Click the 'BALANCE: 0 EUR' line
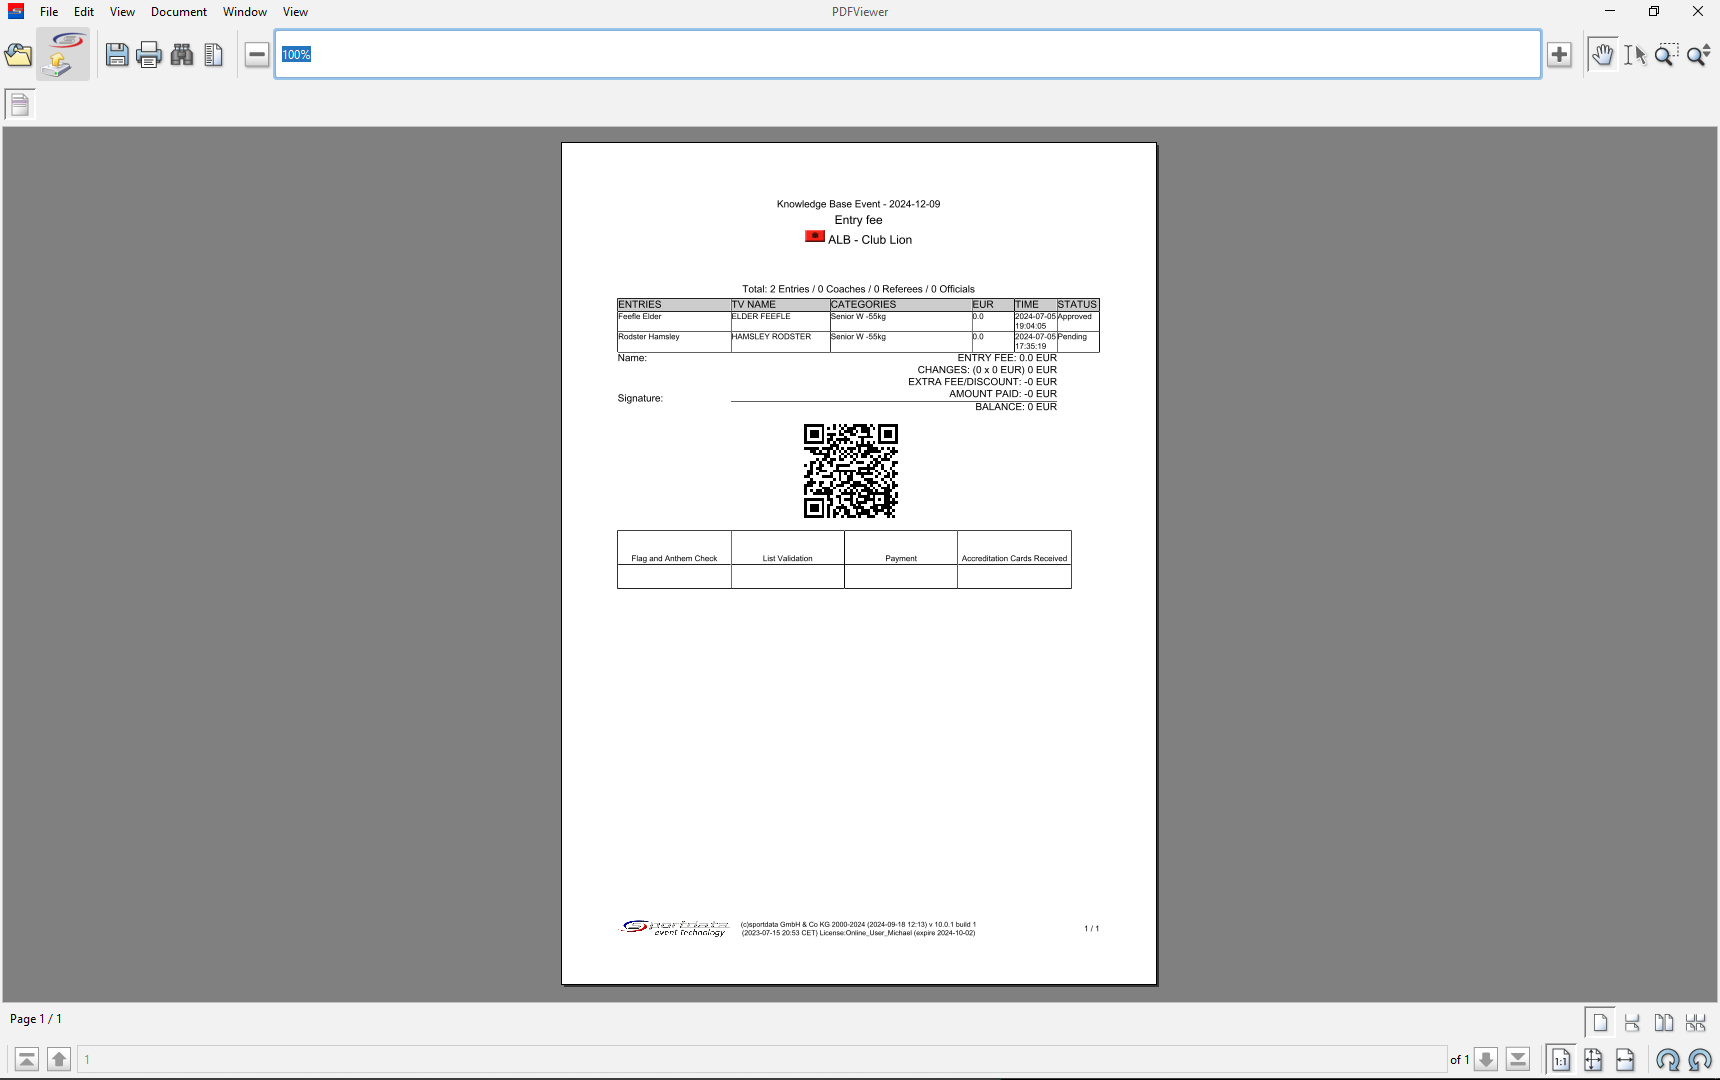This screenshot has height=1080, width=1720. 1016,407
